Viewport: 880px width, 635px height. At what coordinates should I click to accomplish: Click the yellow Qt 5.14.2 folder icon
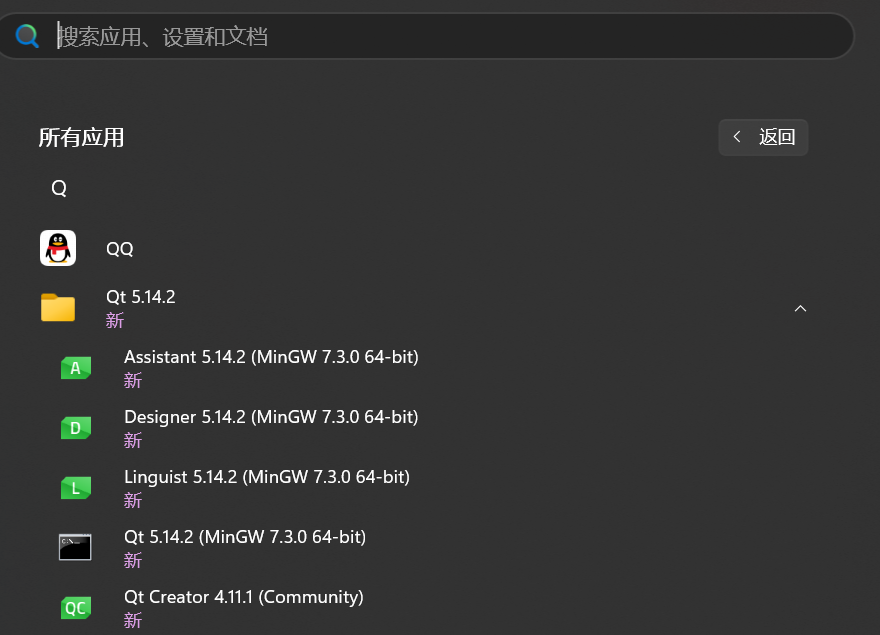click(x=58, y=308)
